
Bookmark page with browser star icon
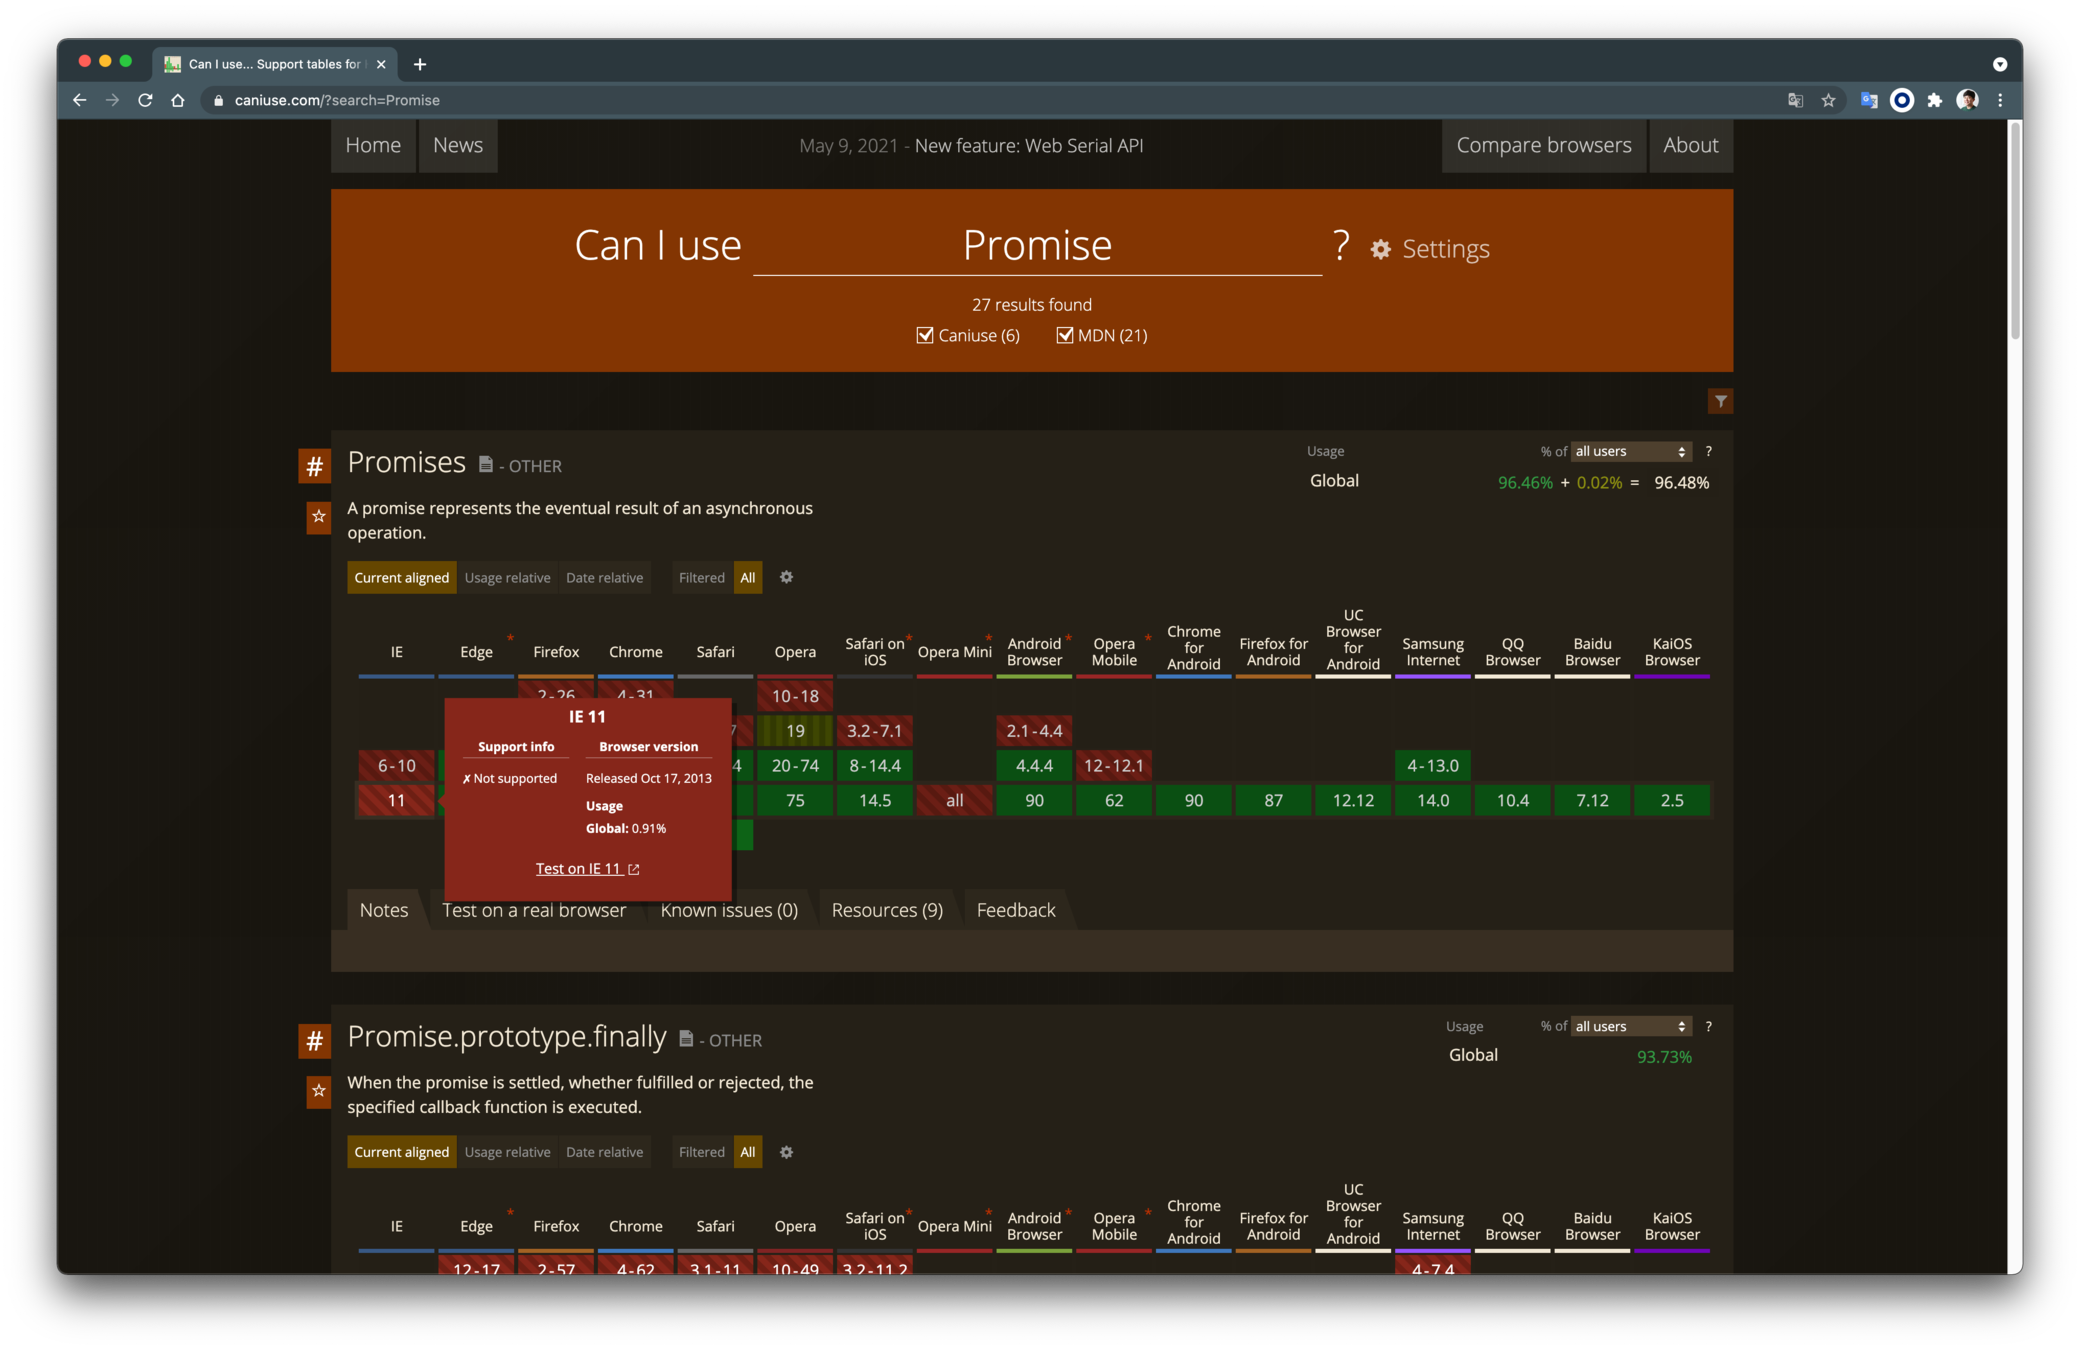(x=1828, y=100)
